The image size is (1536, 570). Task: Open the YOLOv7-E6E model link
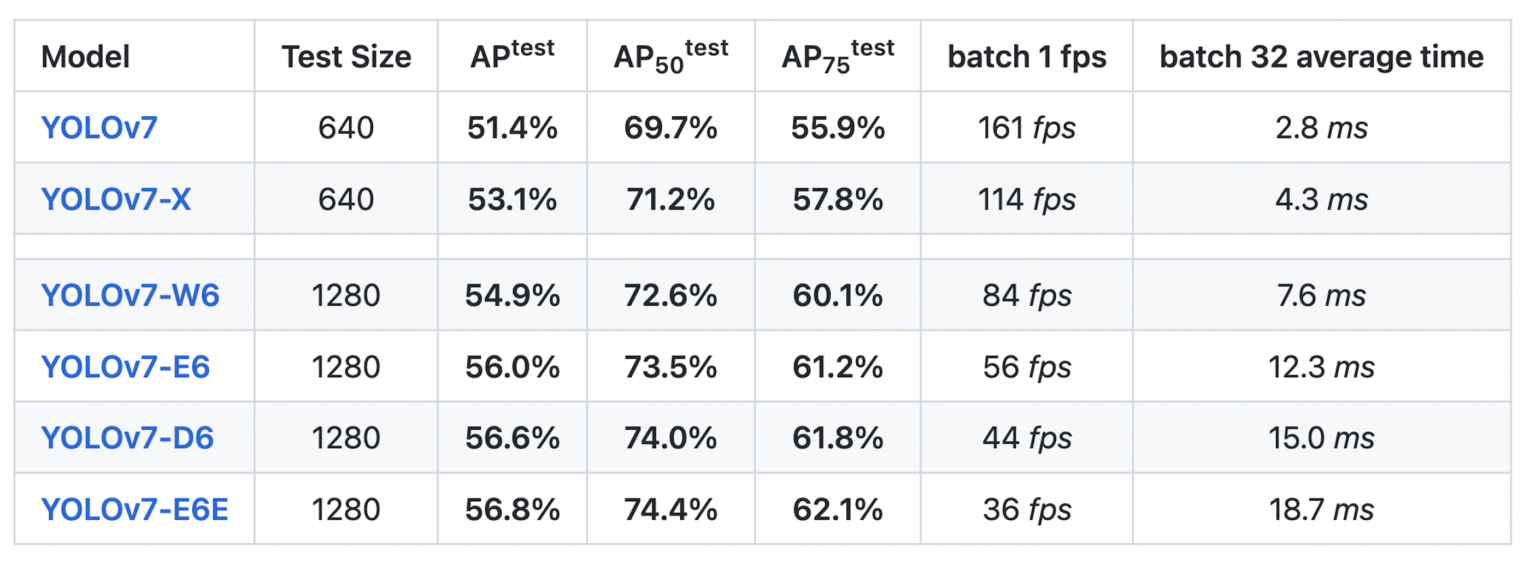(x=134, y=510)
